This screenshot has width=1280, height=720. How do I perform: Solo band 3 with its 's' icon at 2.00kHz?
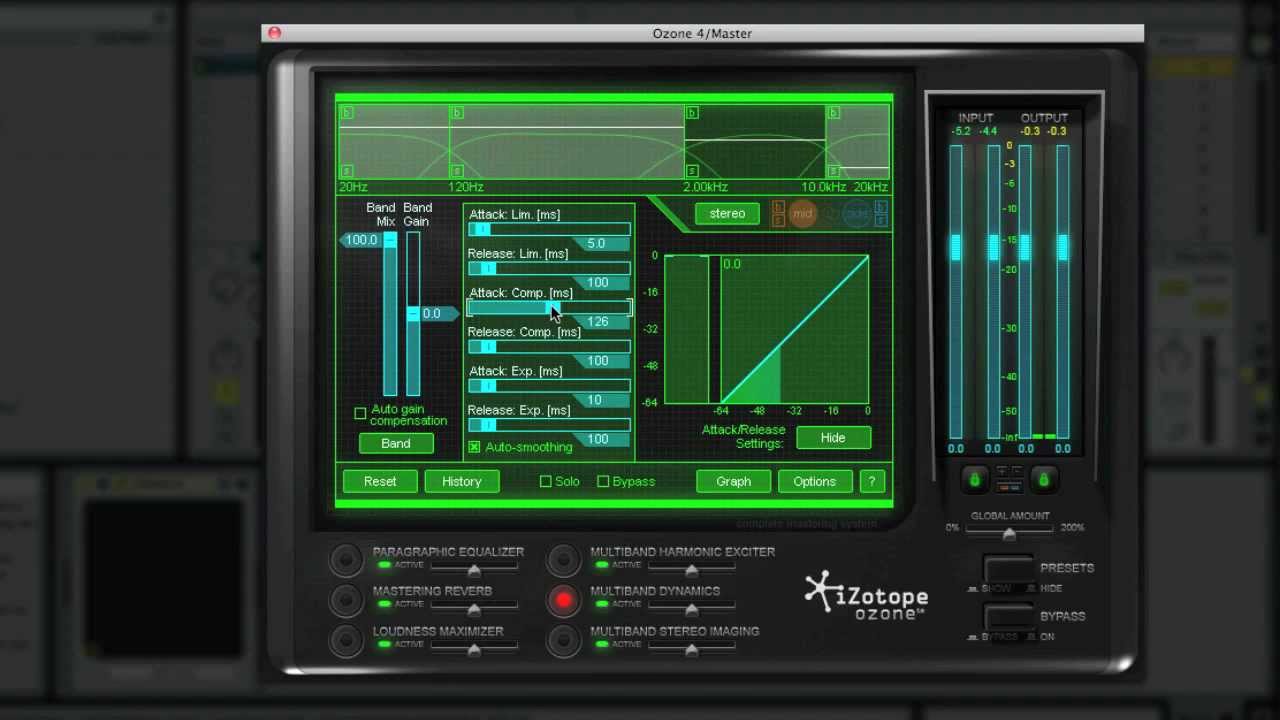[x=692, y=172]
